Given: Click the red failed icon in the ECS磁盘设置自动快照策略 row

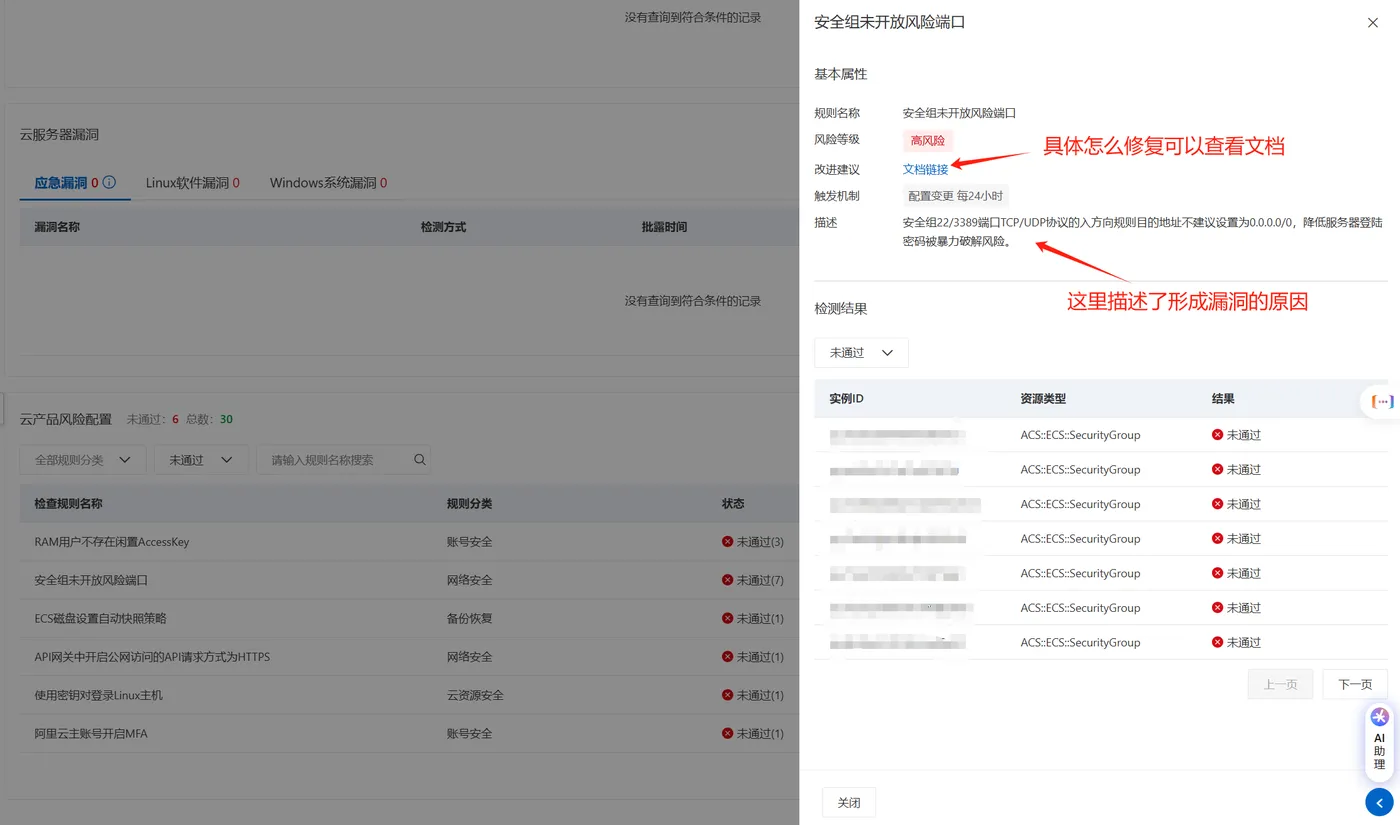Looking at the screenshot, I should click(727, 619).
